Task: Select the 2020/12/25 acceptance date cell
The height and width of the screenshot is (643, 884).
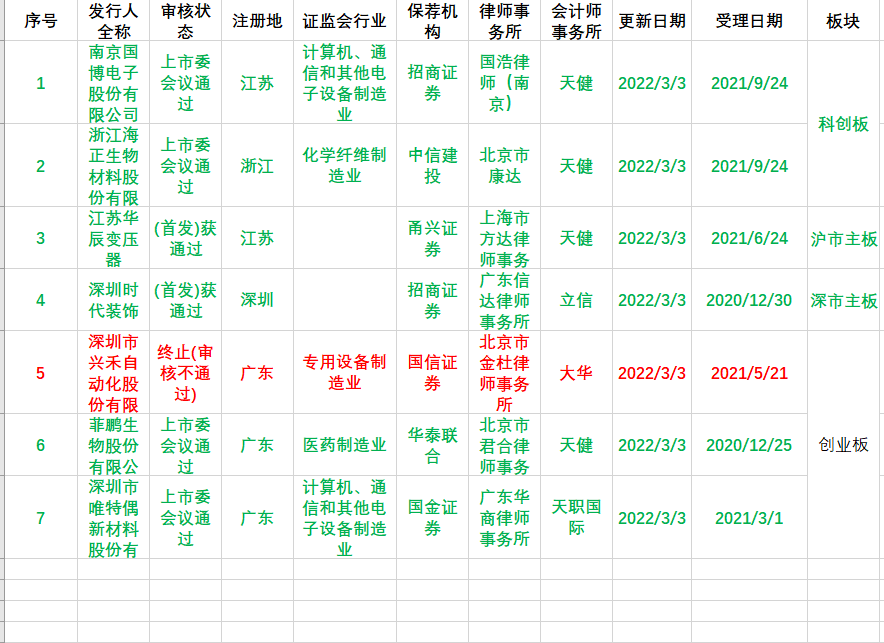Action: [749, 445]
